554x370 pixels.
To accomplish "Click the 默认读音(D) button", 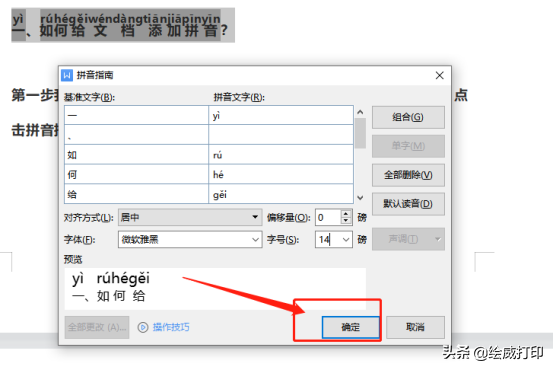I will pos(408,204).
